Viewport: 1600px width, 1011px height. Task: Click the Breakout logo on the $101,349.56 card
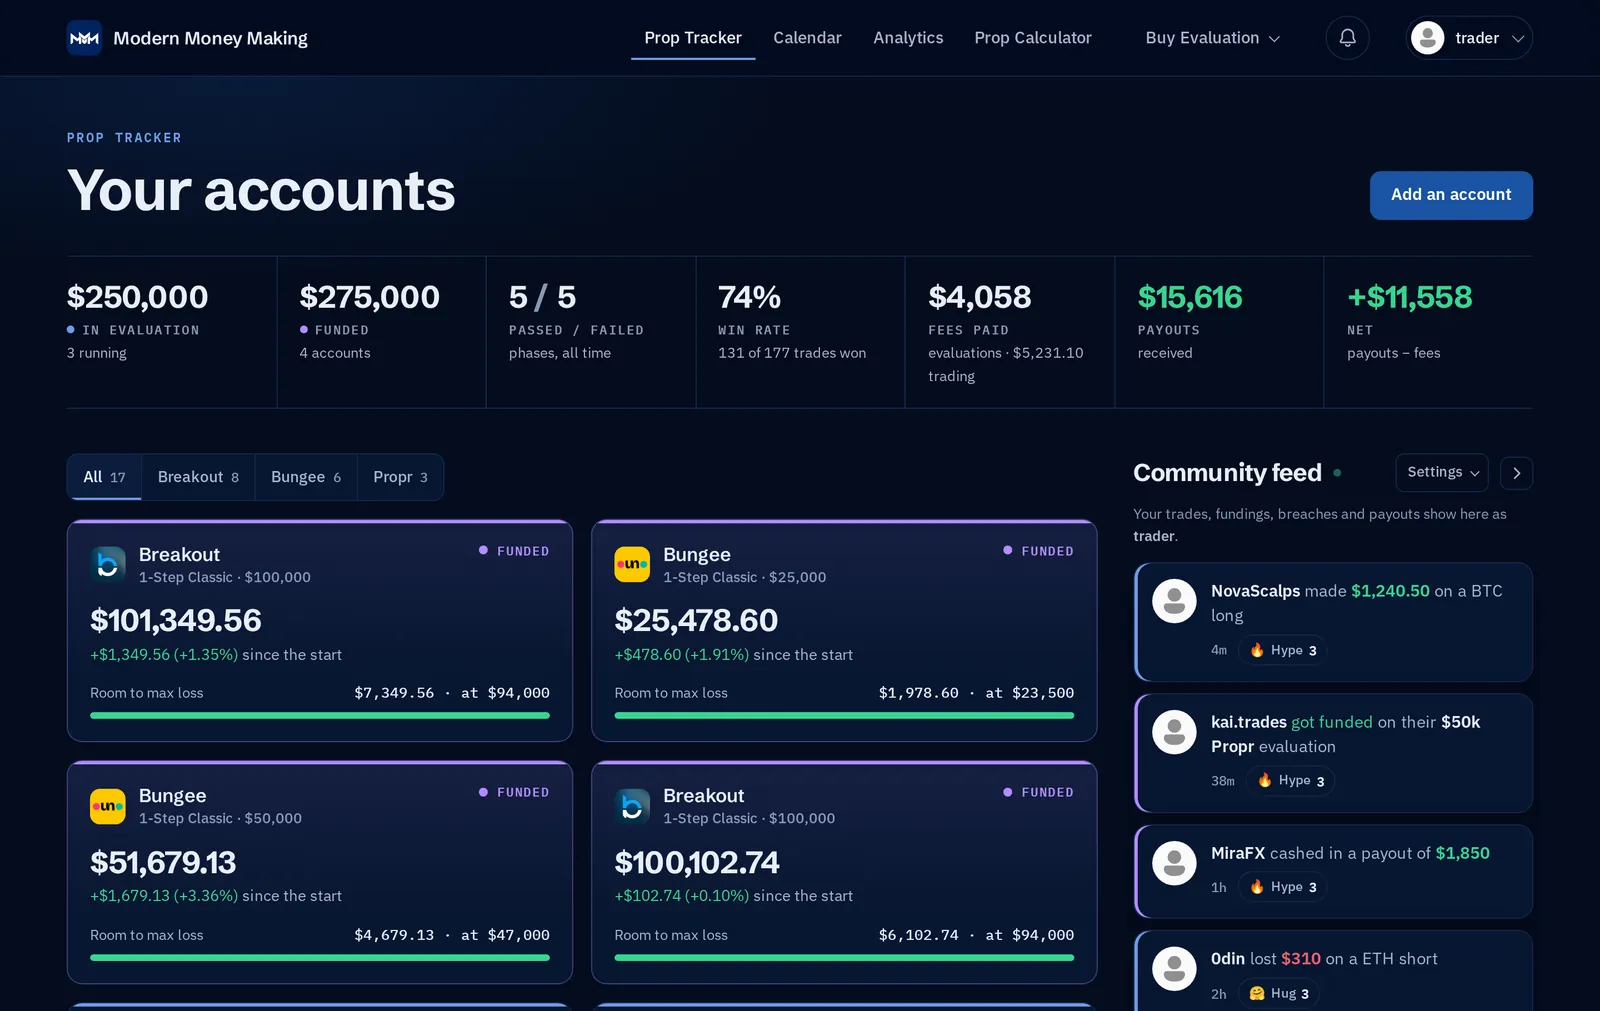tap(108, 564)
